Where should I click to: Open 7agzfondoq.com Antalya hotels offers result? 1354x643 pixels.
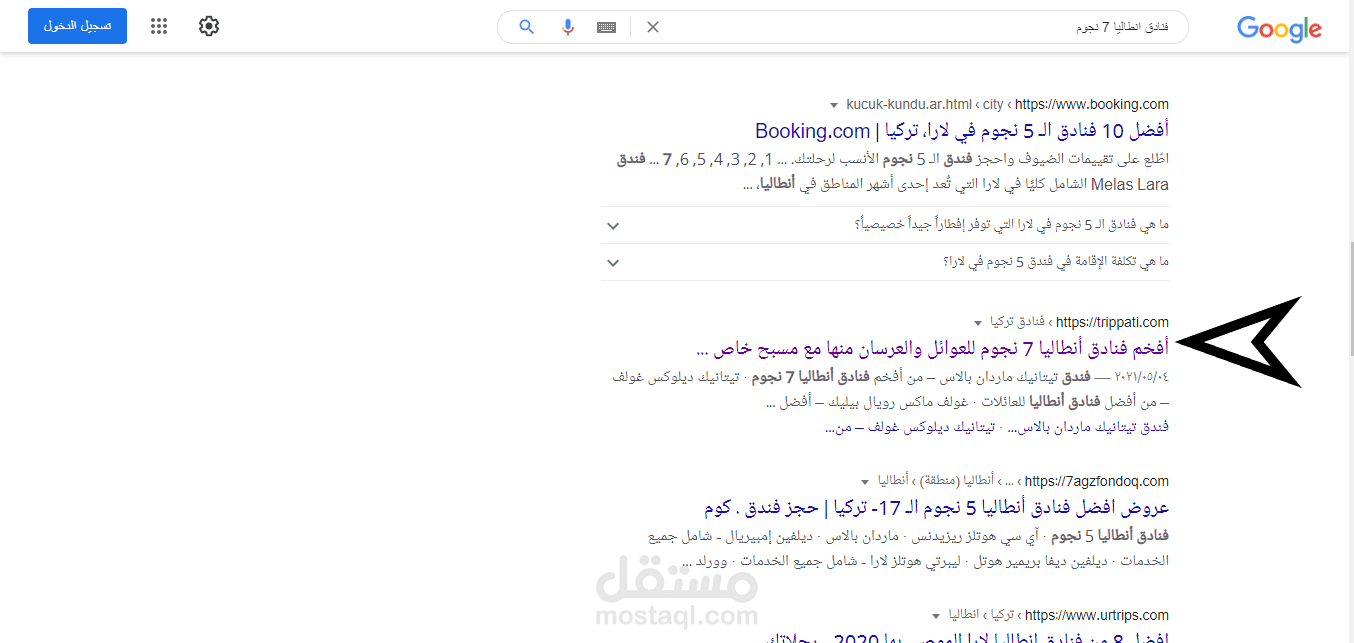pos(936,507)
